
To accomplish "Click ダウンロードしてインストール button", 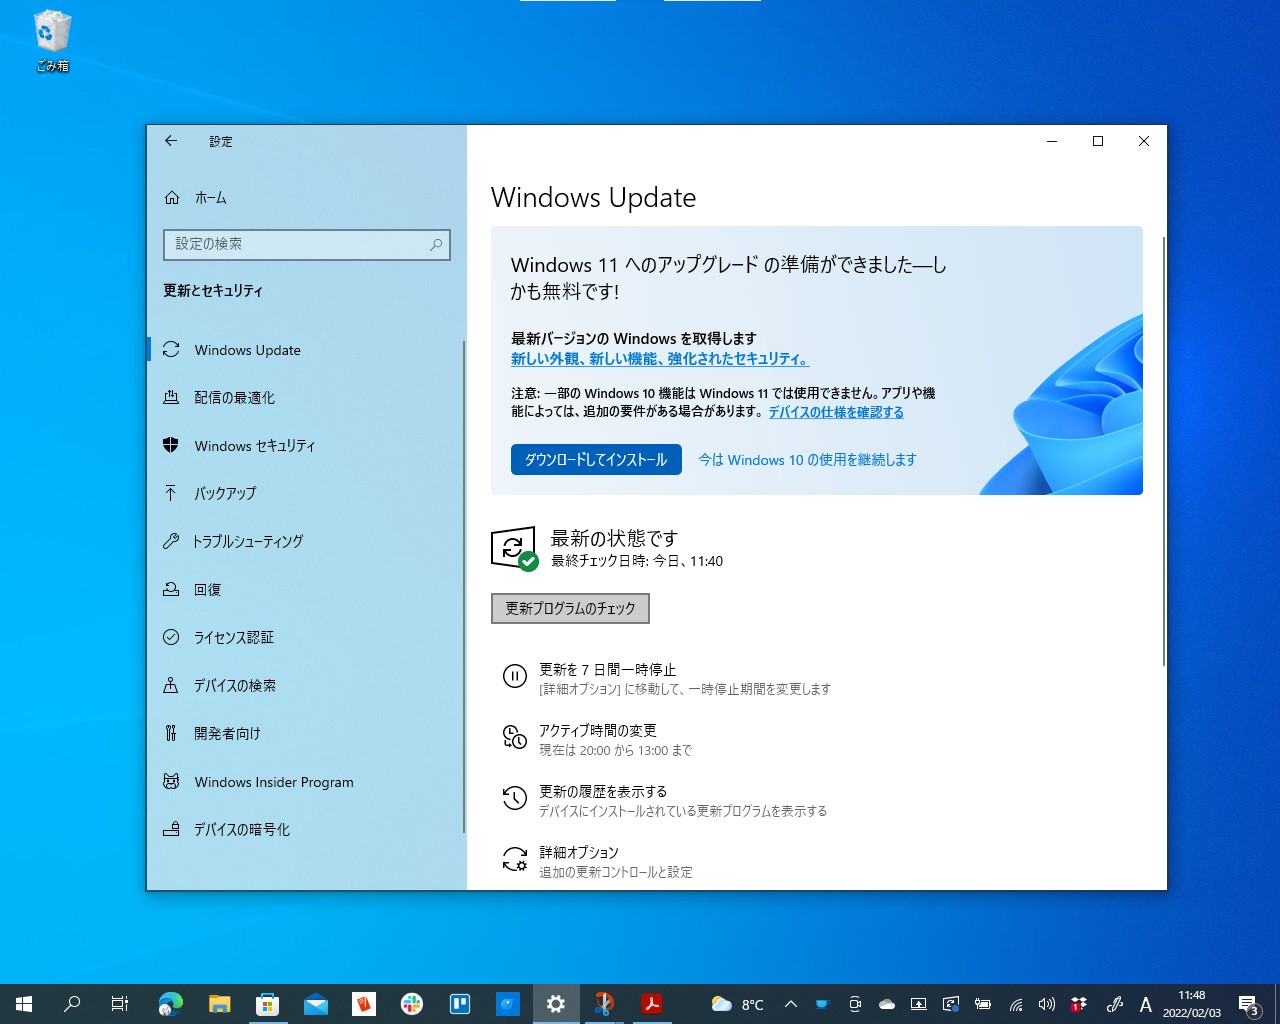I will tap(595, 459).
